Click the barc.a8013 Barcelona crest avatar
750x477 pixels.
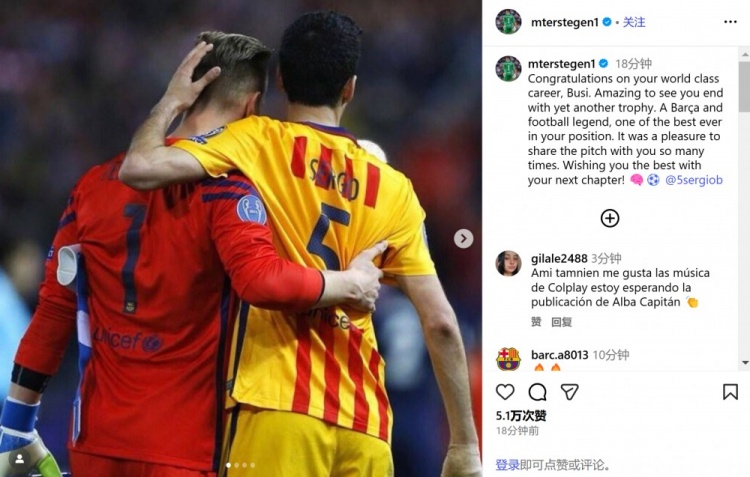[x=508, y=359]
